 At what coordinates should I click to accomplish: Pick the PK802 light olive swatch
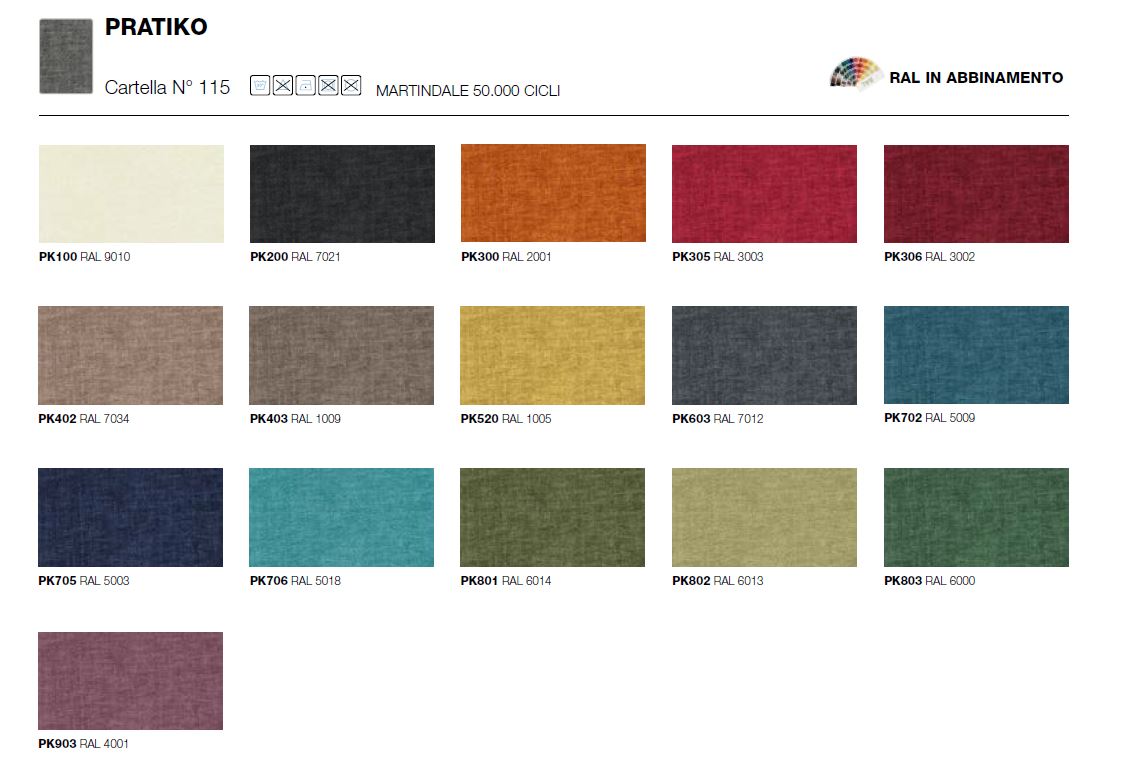[x=764, y=517]
